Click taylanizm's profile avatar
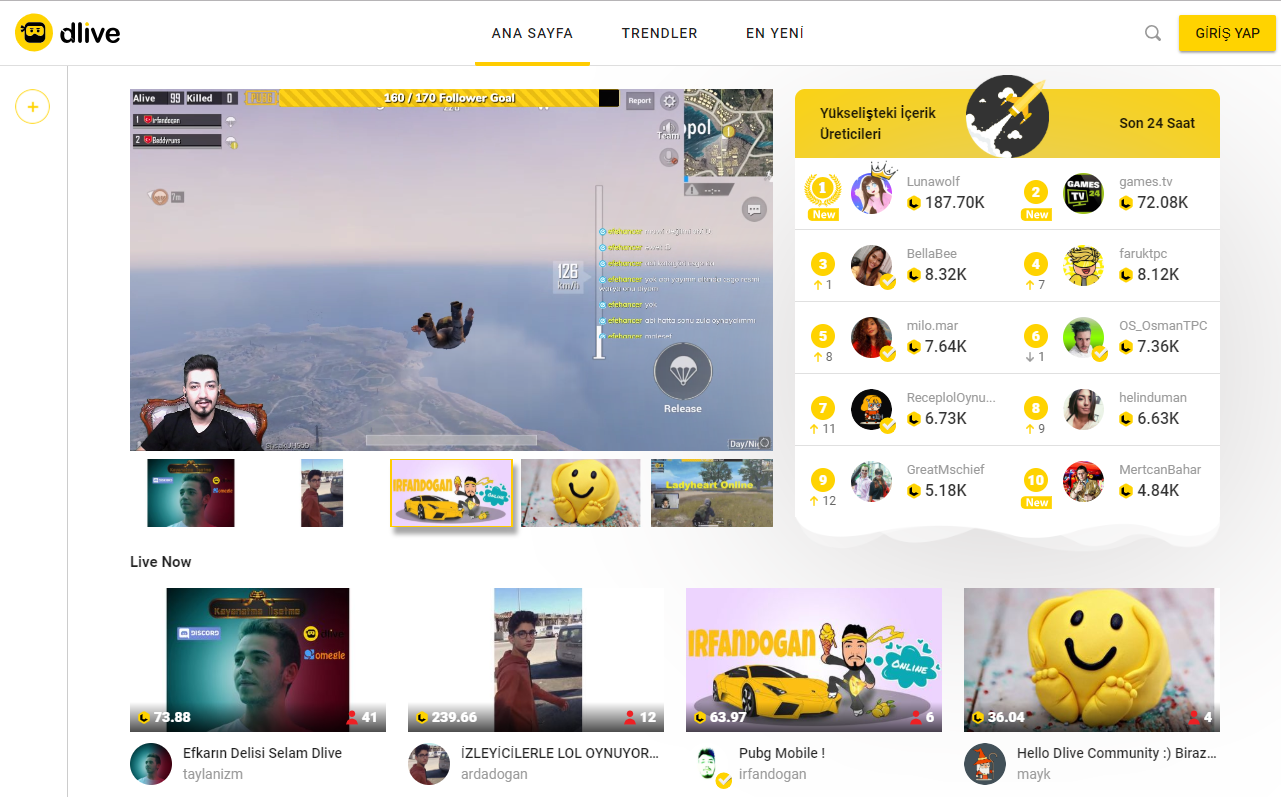The image size is (1281, 797). (151, 764)
